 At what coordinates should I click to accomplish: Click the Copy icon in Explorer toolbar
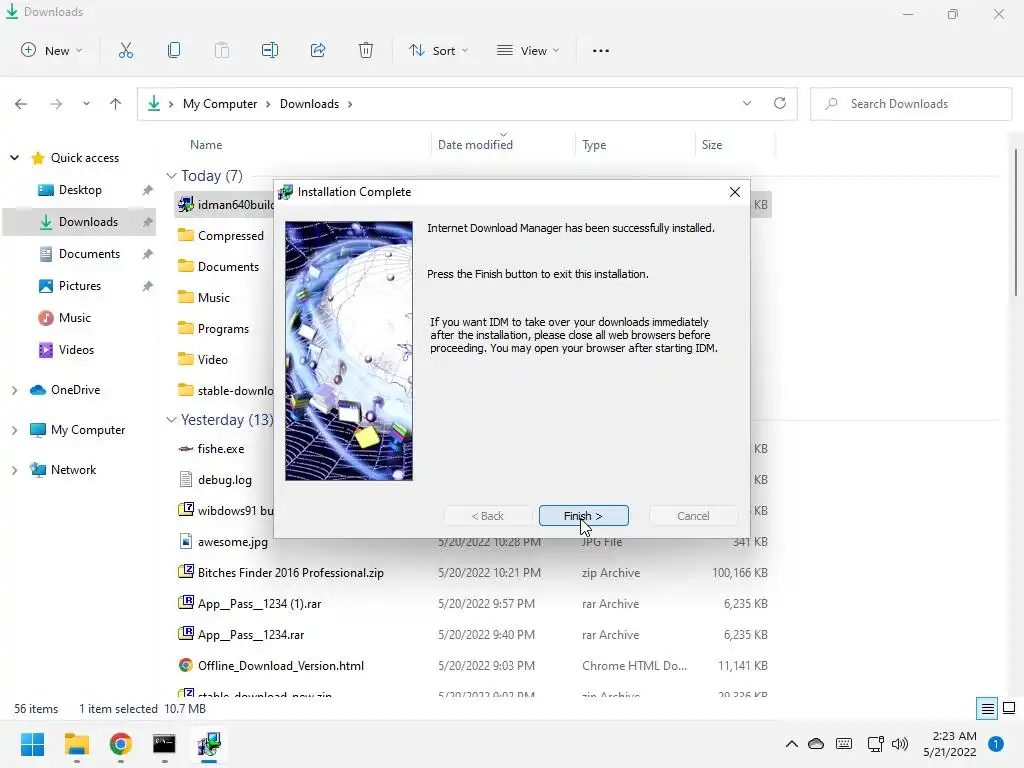(174, 50)
